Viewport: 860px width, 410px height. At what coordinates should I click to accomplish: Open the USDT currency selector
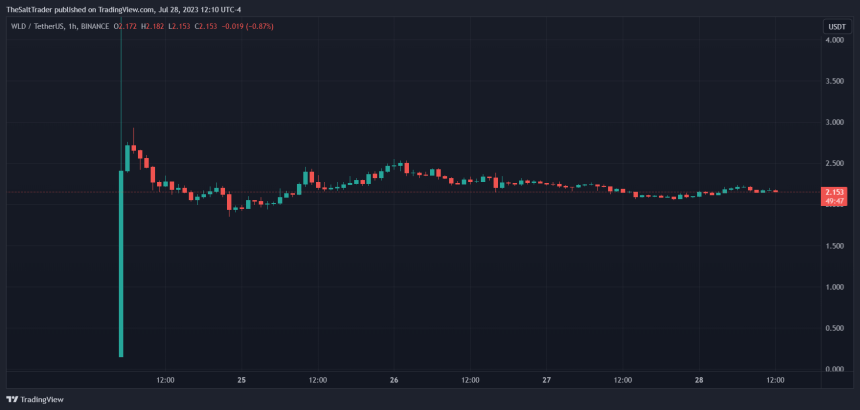click(835, 27)
